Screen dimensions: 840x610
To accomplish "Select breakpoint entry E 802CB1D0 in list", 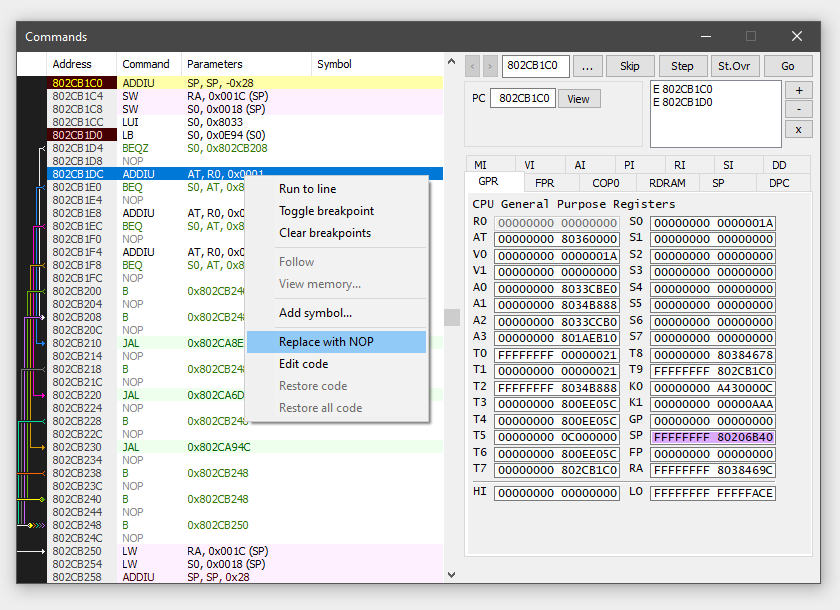I will pyautogui.click(x=685, y=102).
